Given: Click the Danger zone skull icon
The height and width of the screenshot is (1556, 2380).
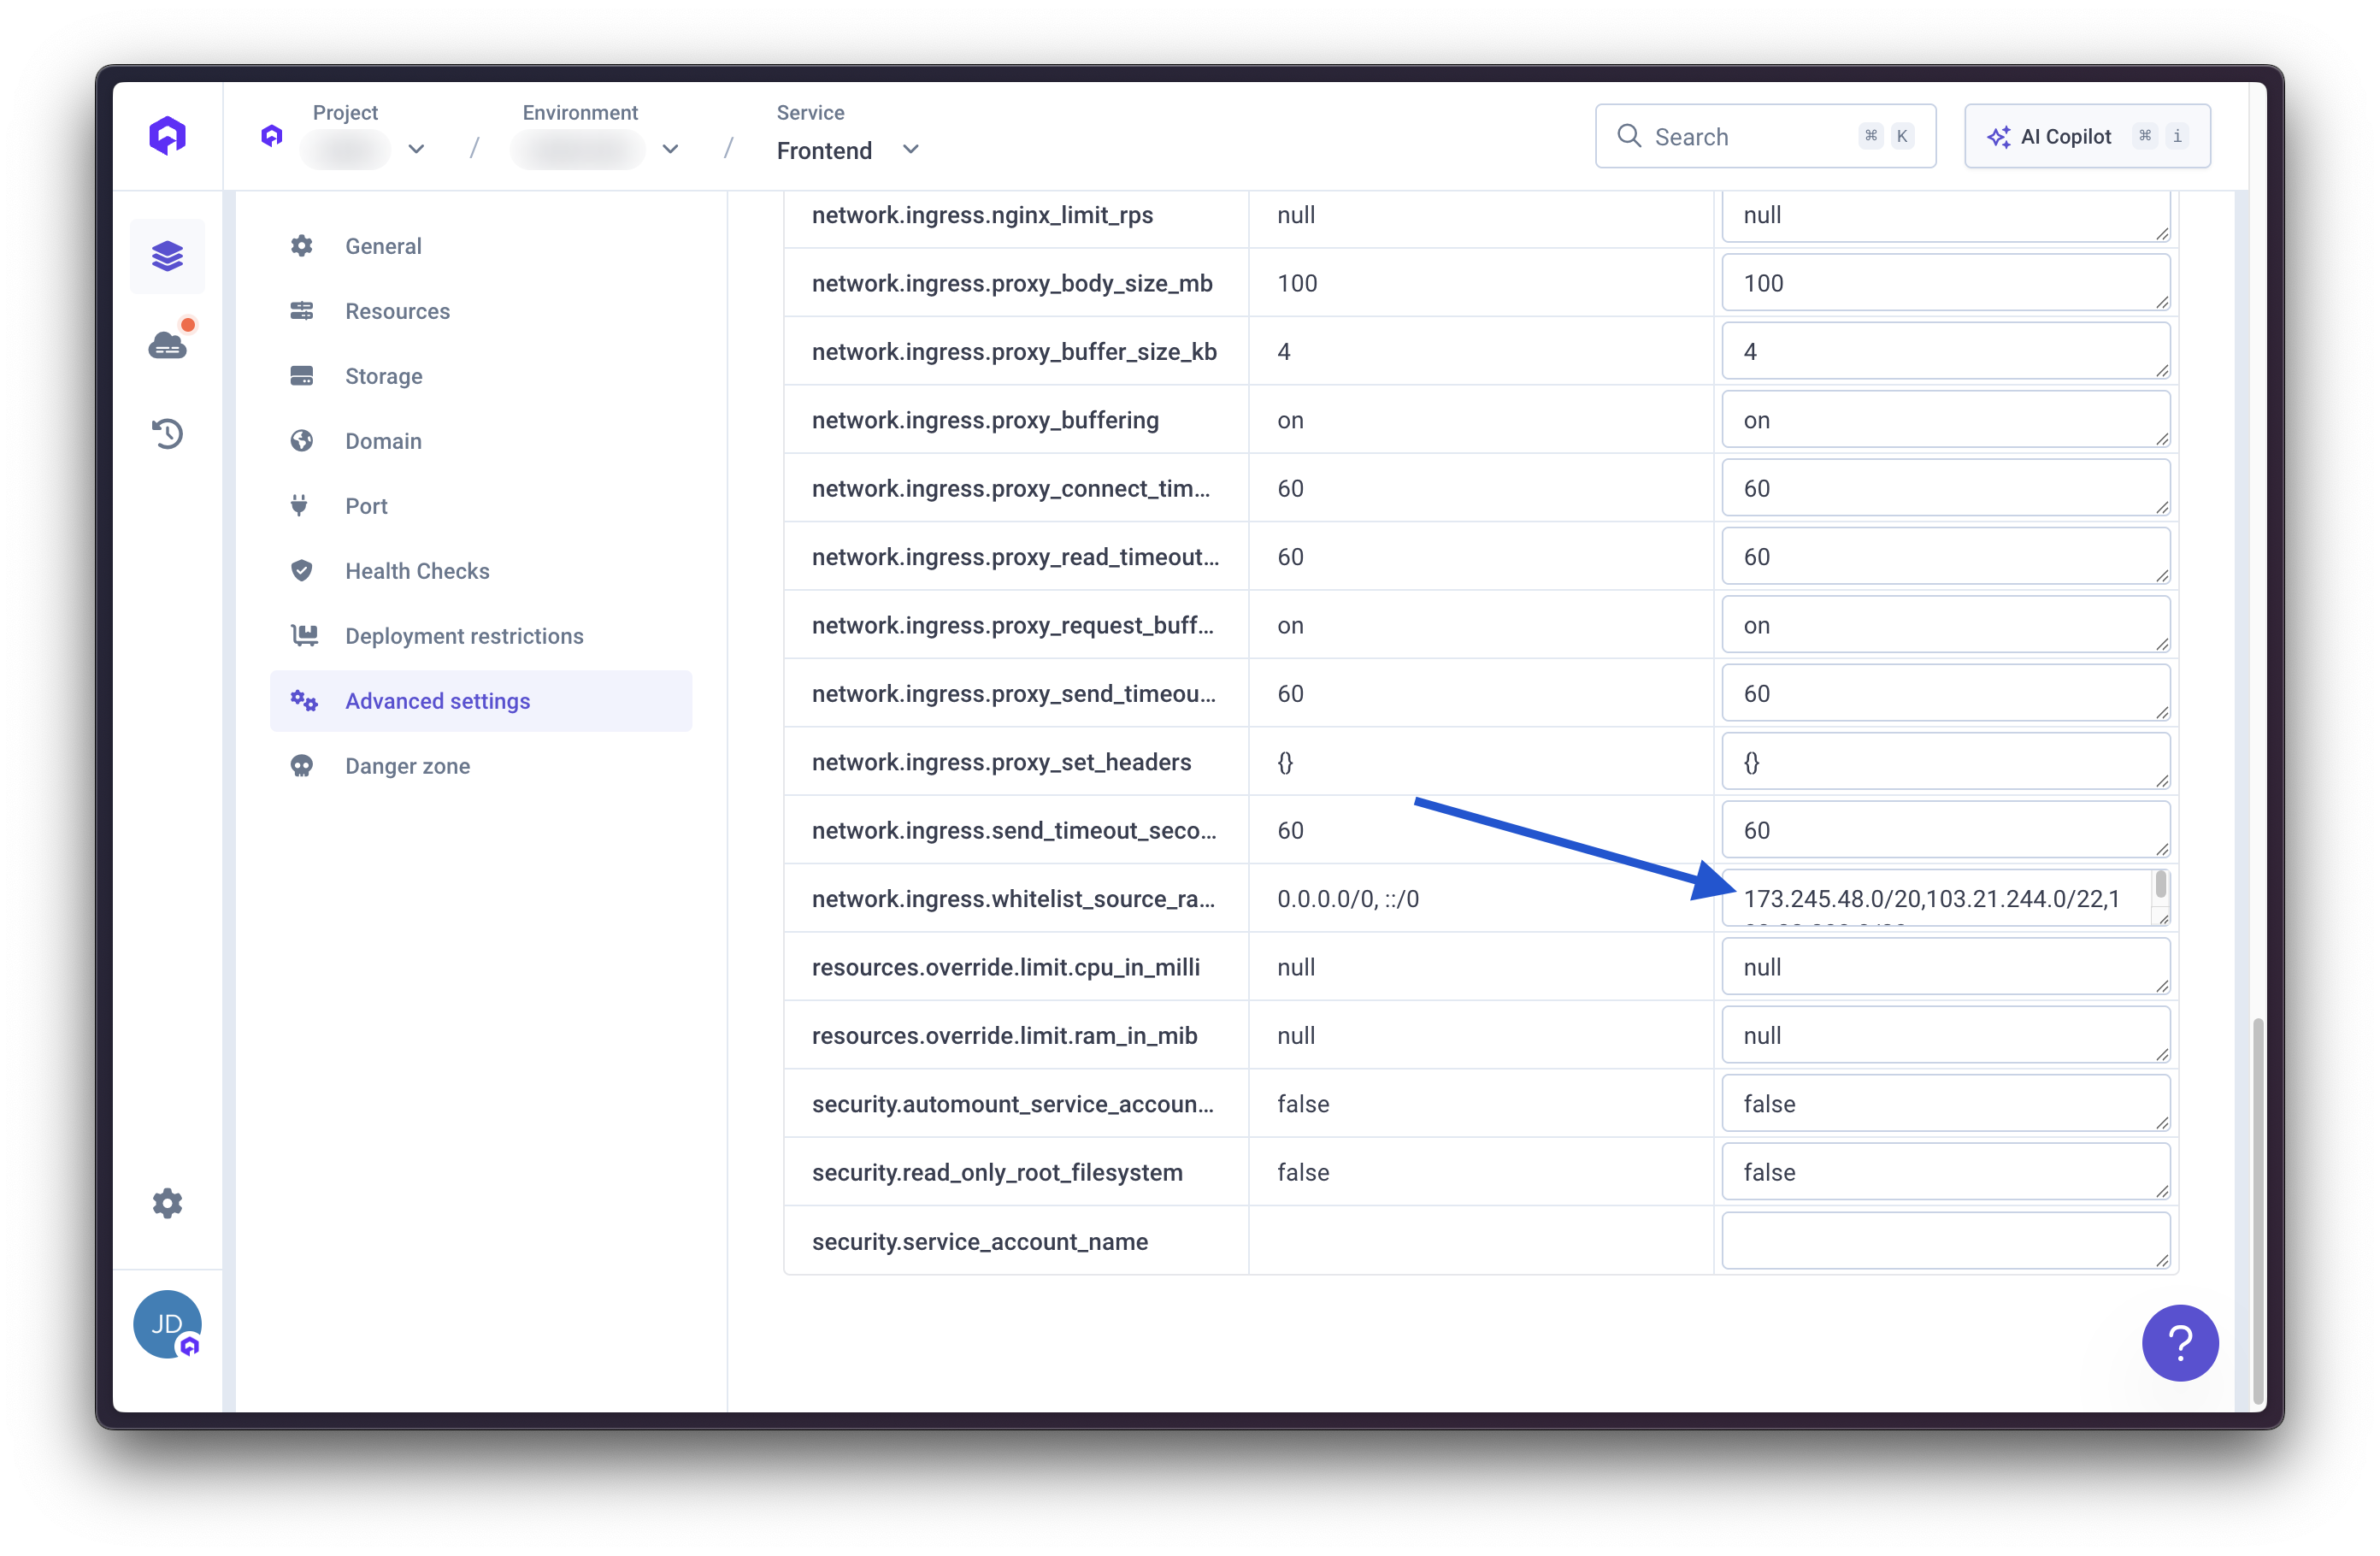Looking at the screenshot, I should (x=302, y=766).
